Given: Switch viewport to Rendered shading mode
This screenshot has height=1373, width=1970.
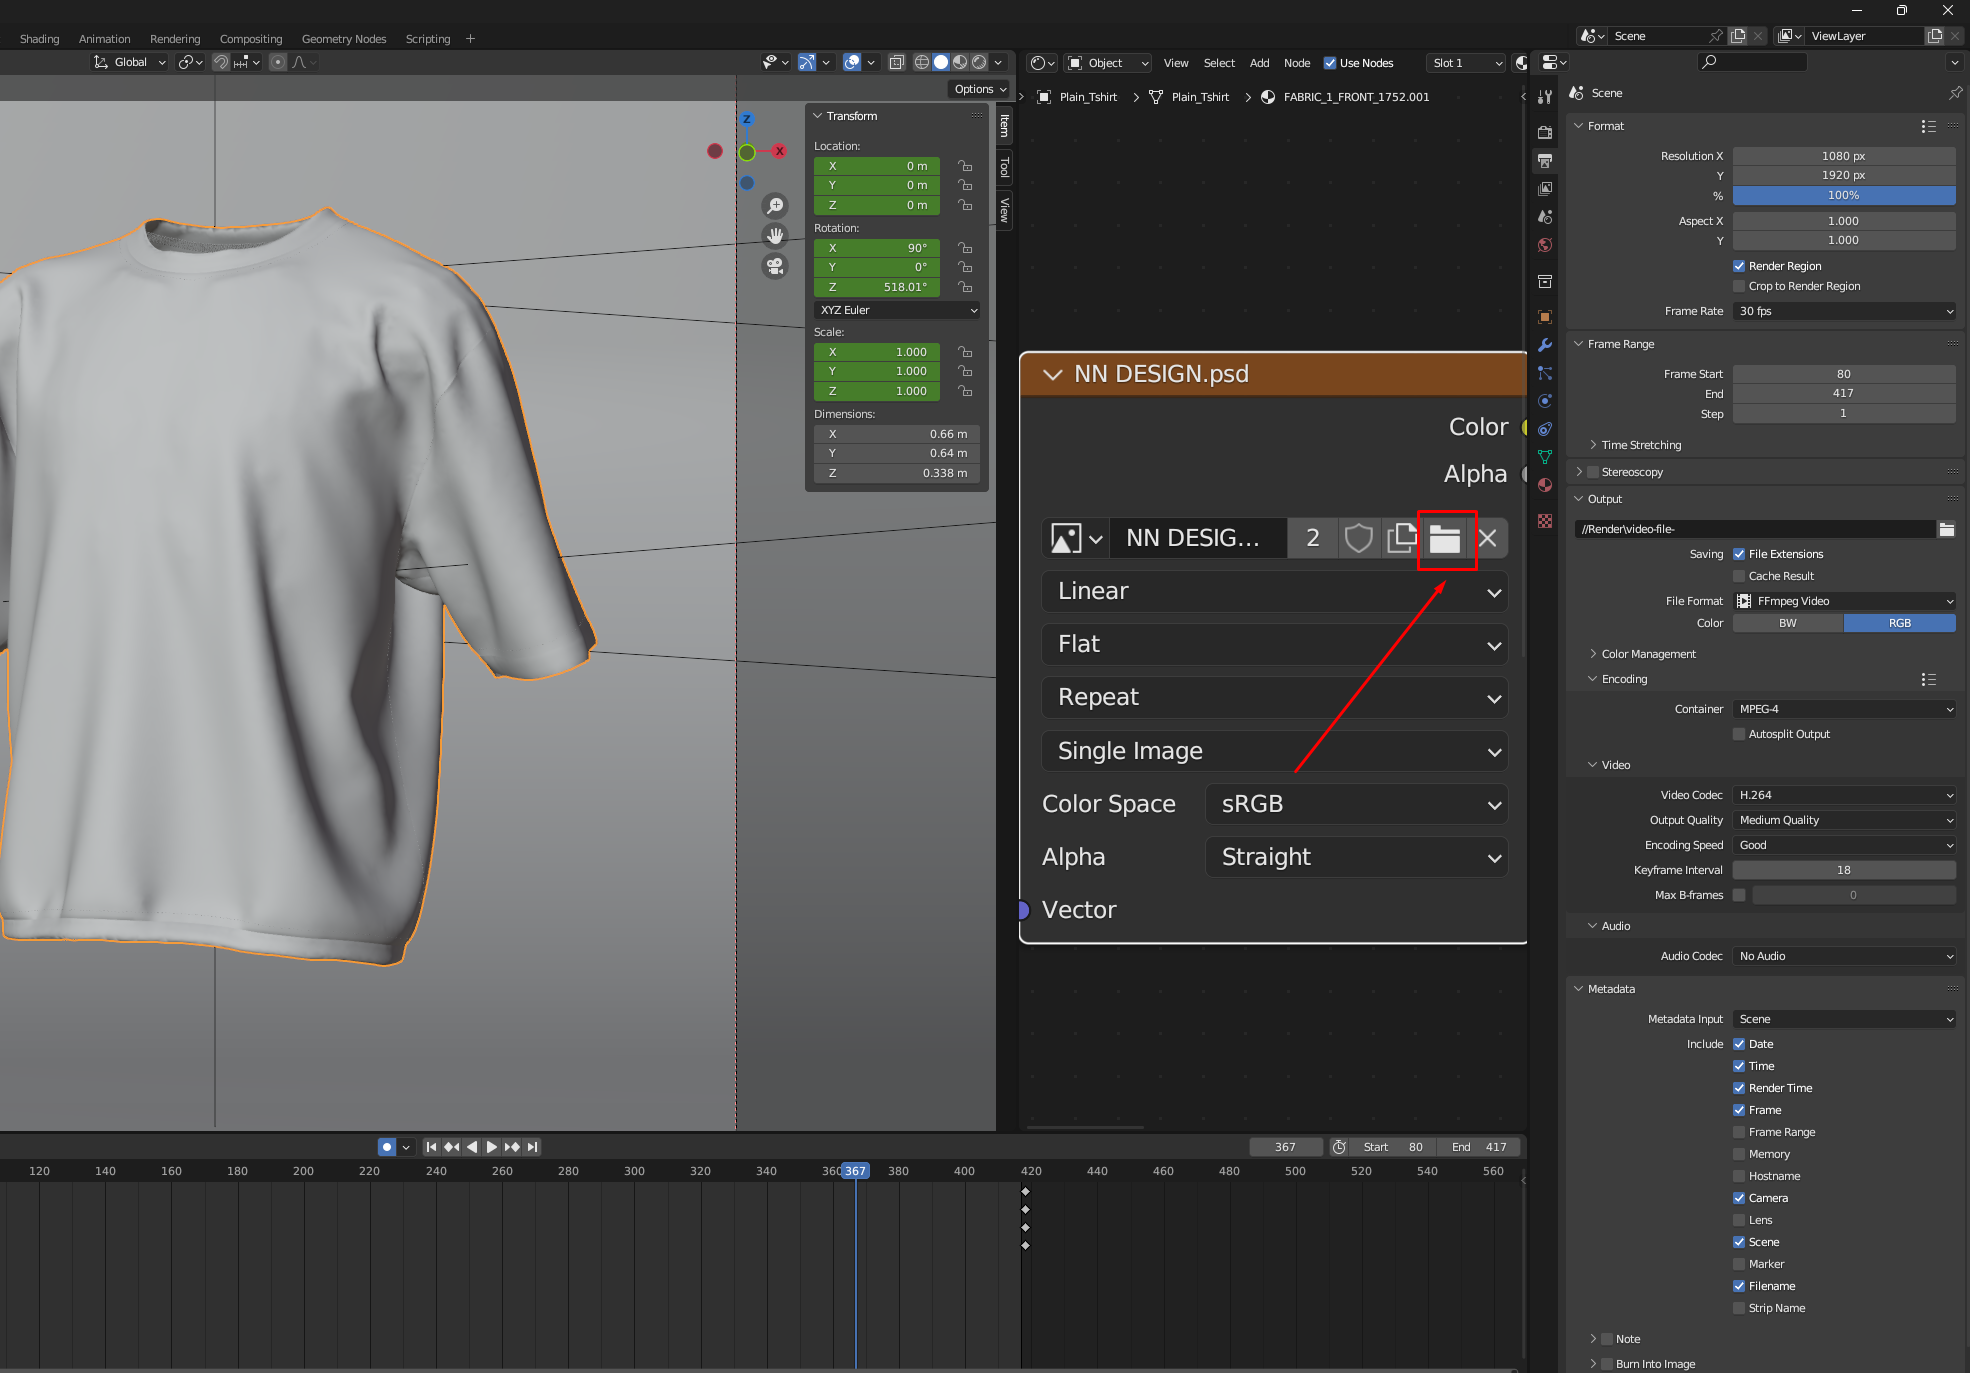Looking at the screenshot, I should tap(978, 62).
